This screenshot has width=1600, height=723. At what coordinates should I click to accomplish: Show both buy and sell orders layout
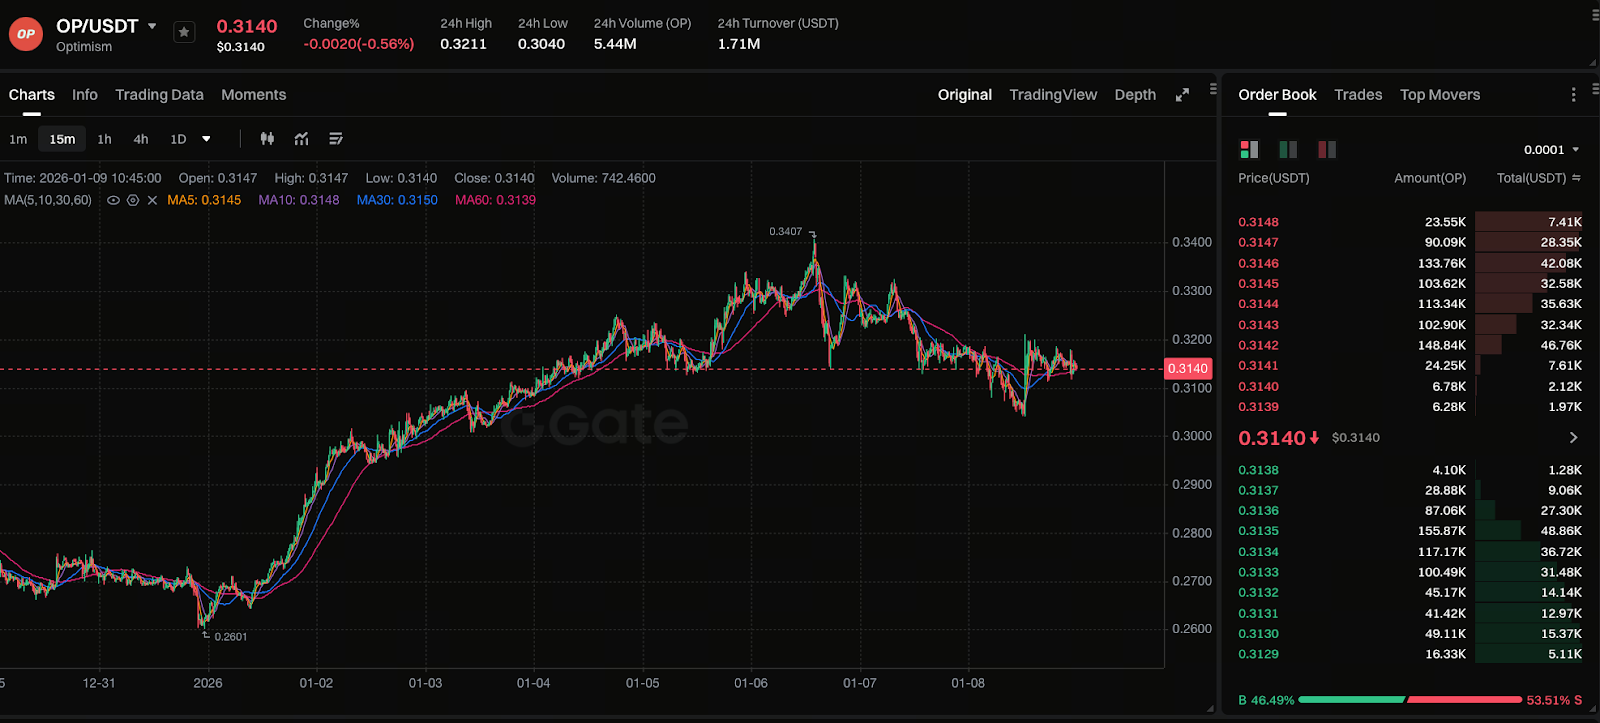pyautogui.click(x=1249, y=149)
